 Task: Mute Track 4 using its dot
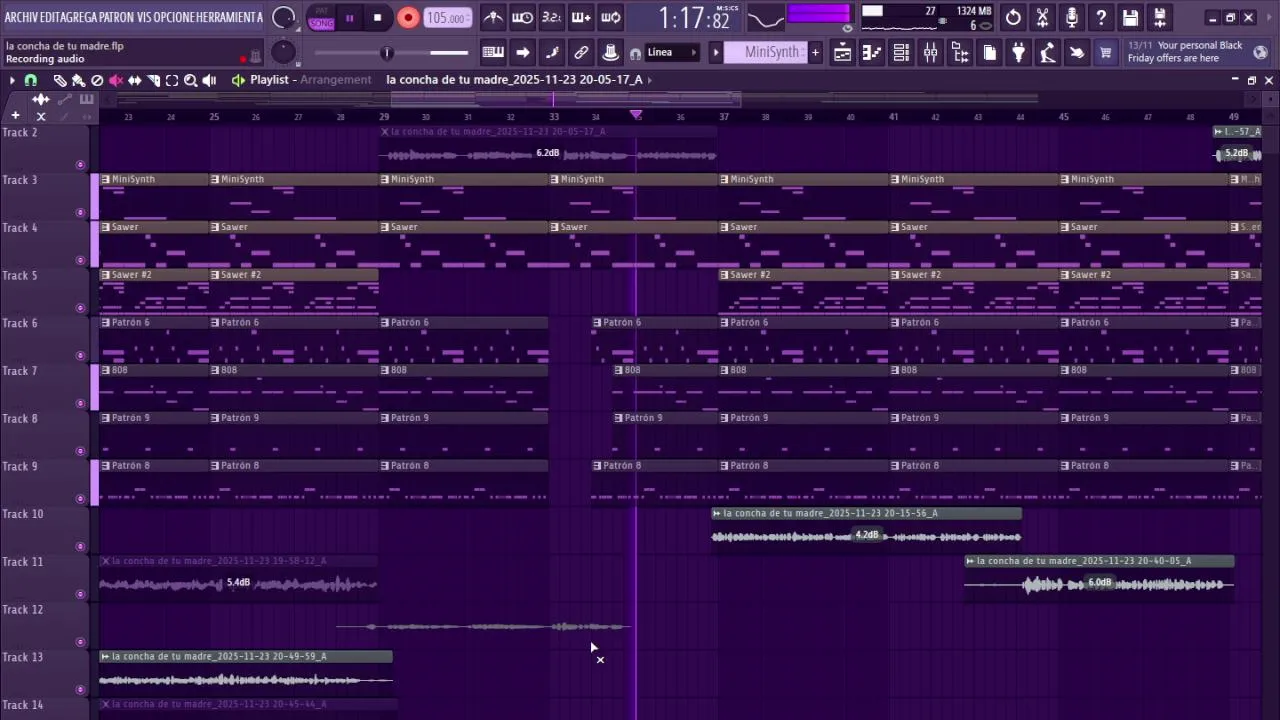80,260
